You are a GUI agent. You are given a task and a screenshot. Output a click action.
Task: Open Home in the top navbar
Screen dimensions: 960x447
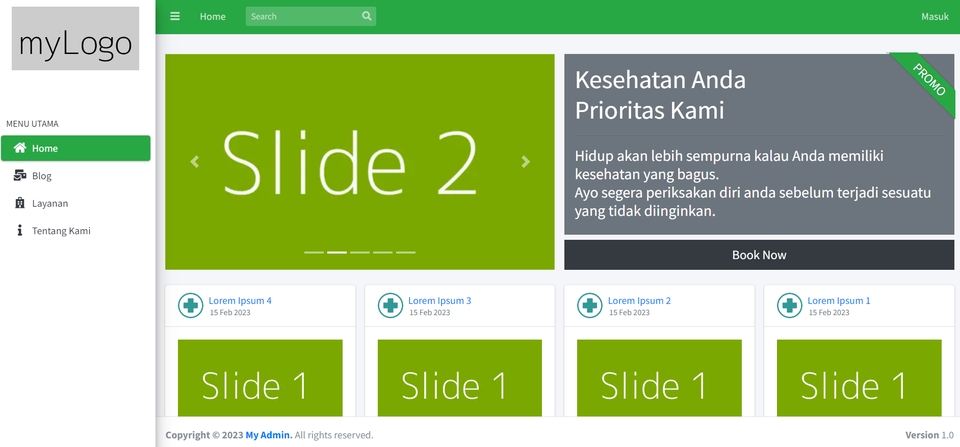click(x=212, y=17)
